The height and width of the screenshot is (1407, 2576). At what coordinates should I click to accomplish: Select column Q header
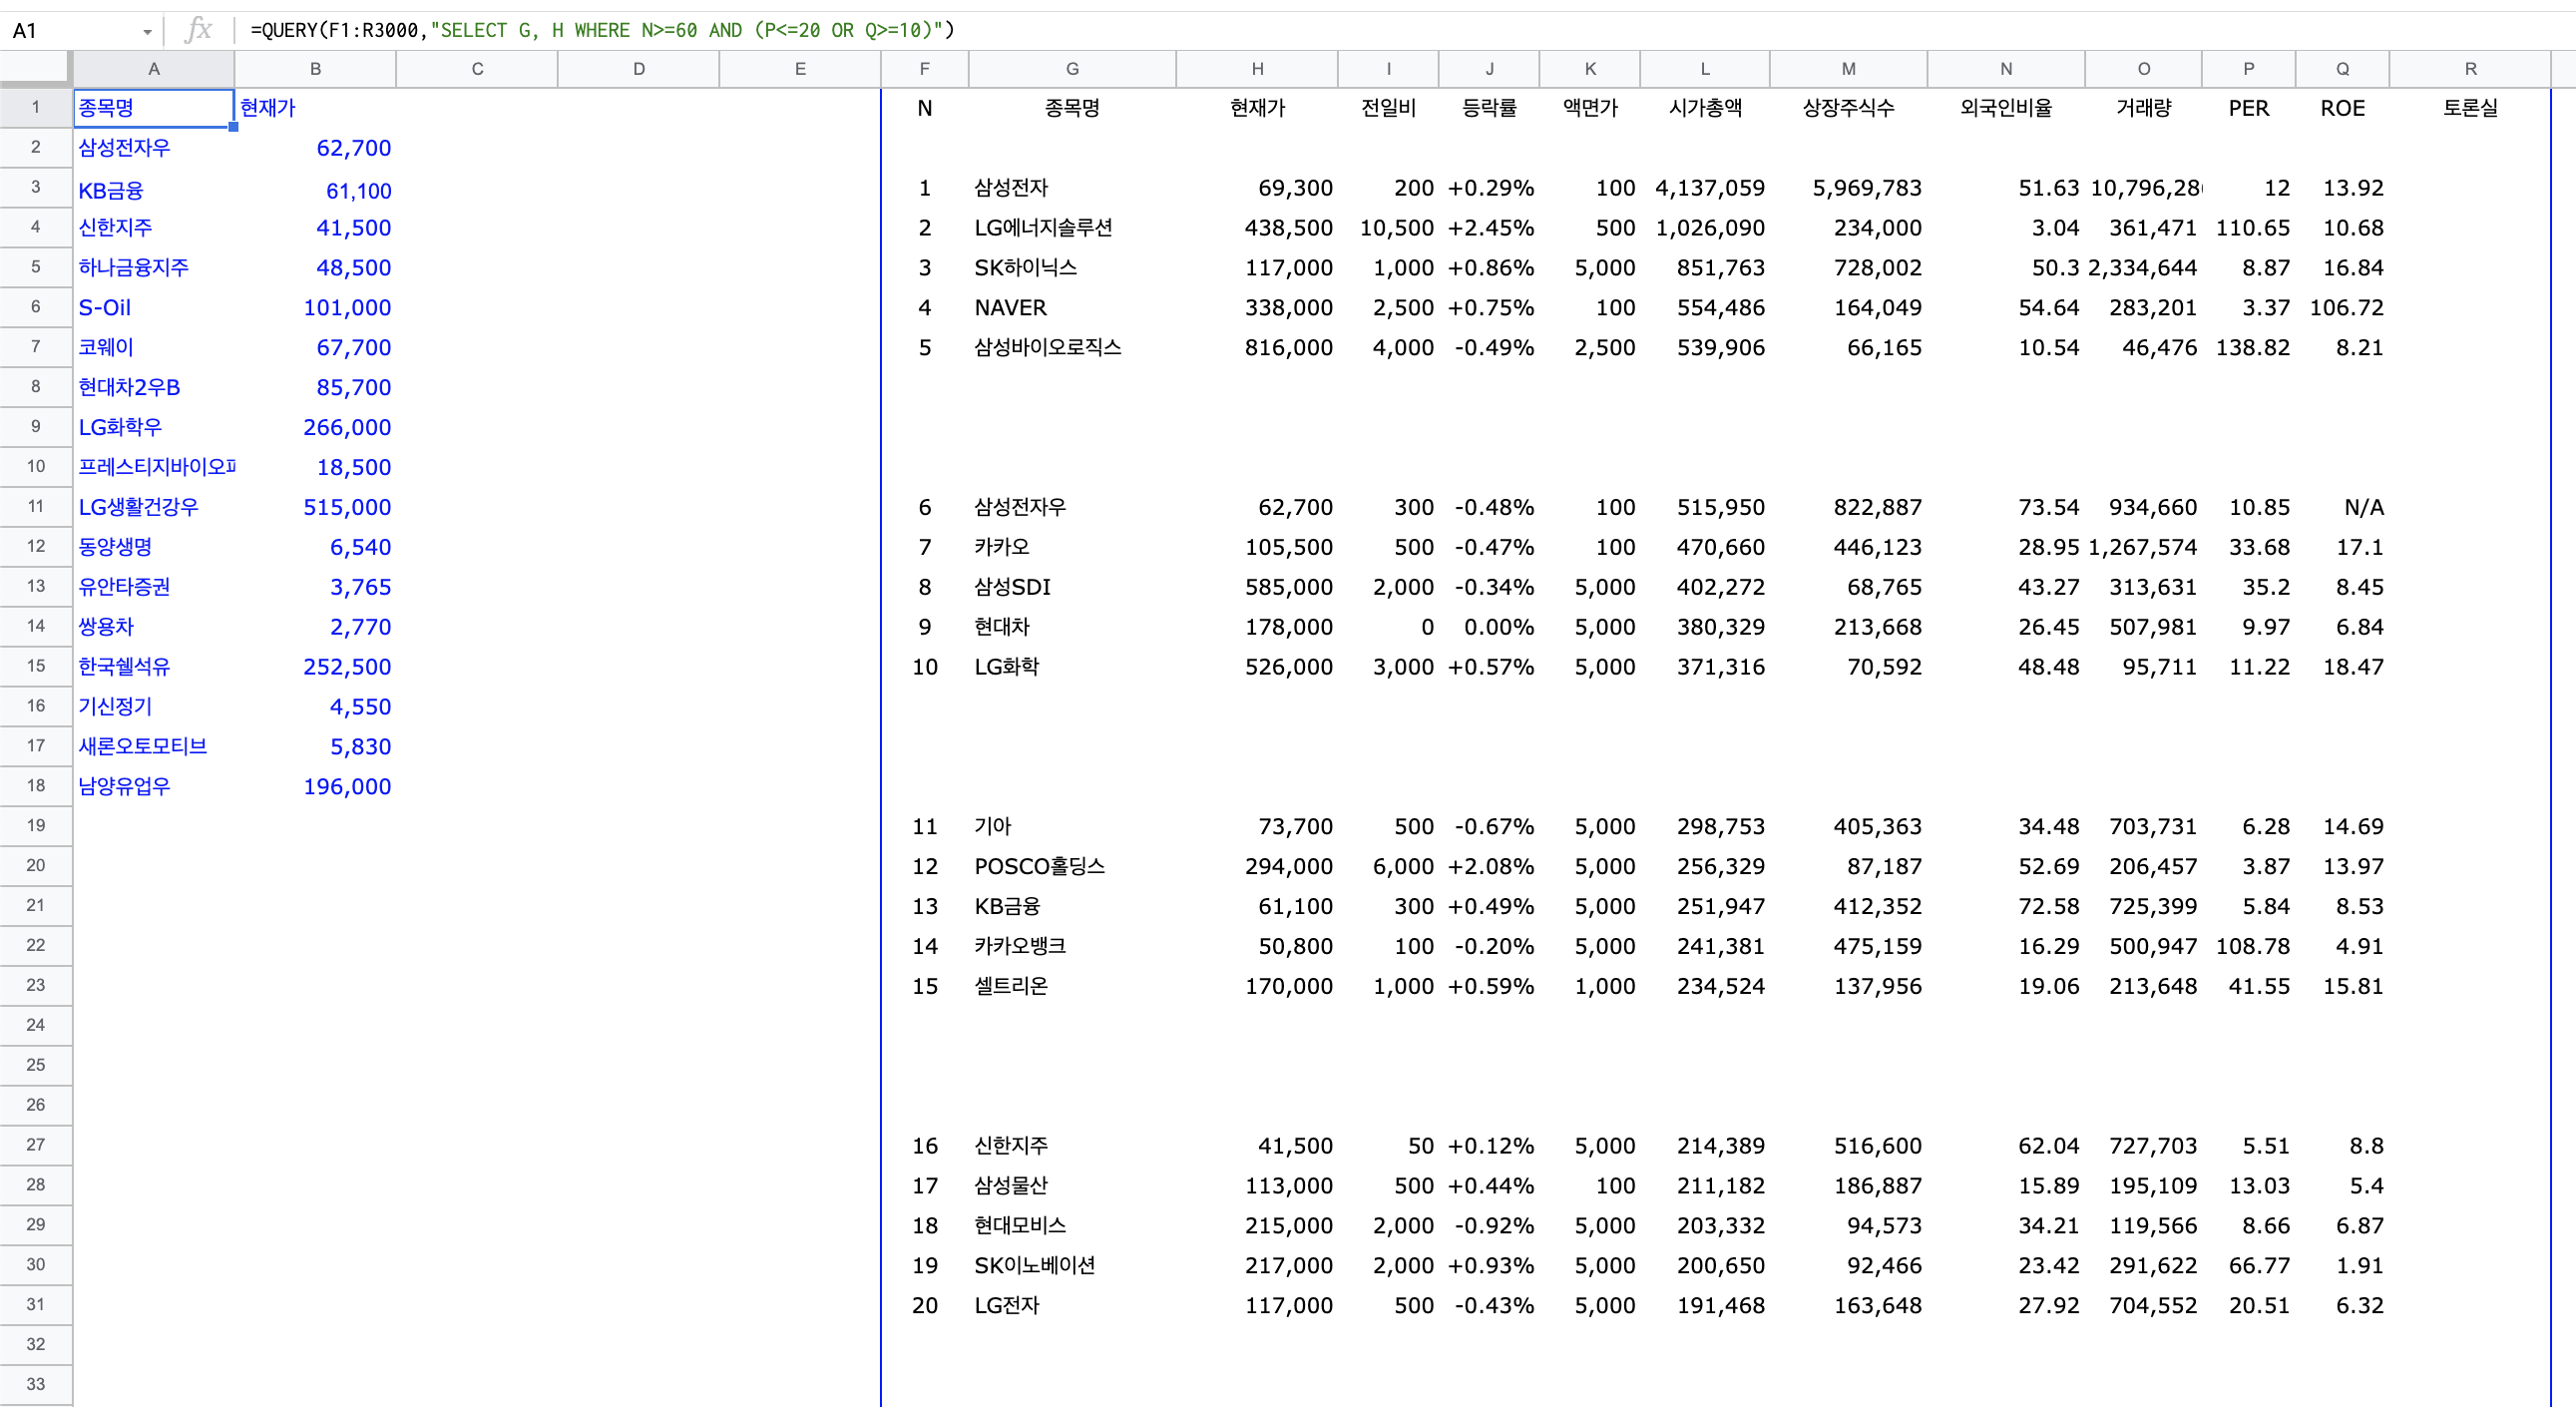2341,69
